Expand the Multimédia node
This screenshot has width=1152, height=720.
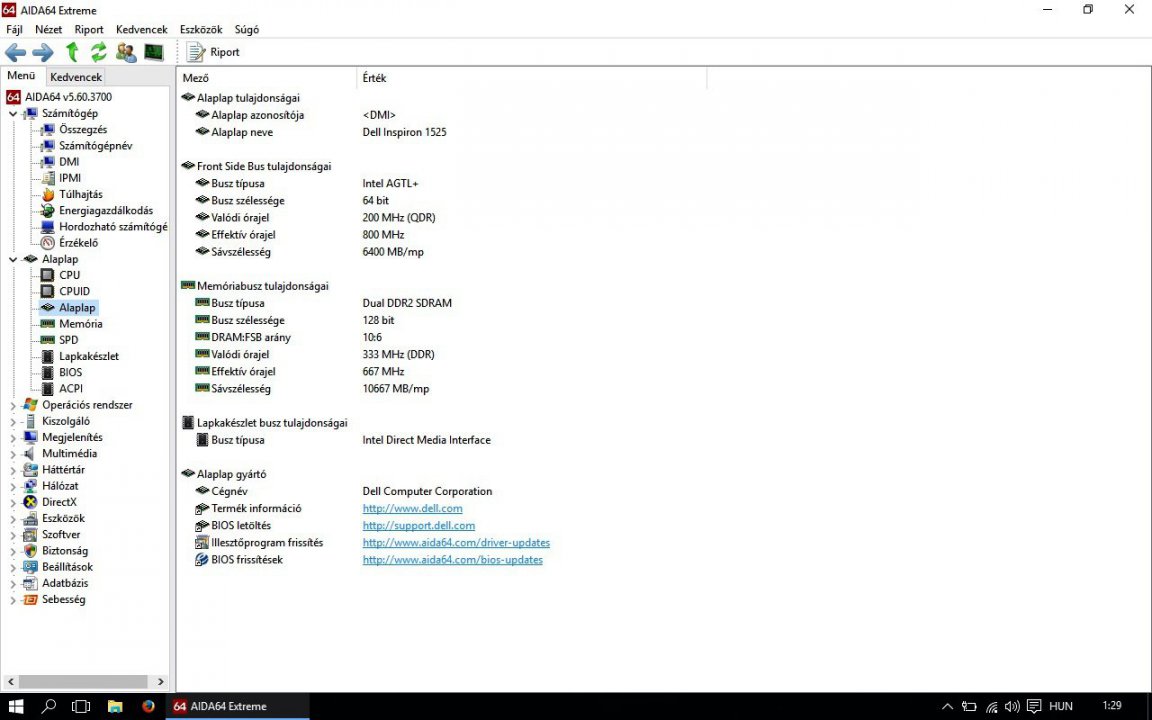[12, 453]
